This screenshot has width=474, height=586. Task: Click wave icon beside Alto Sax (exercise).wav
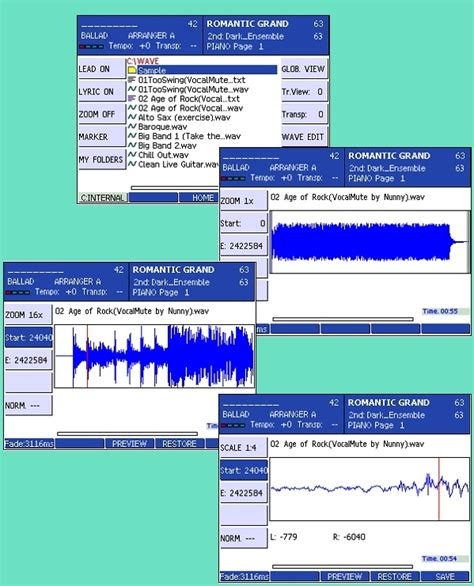pyautogui.click(x=132, y=117)
